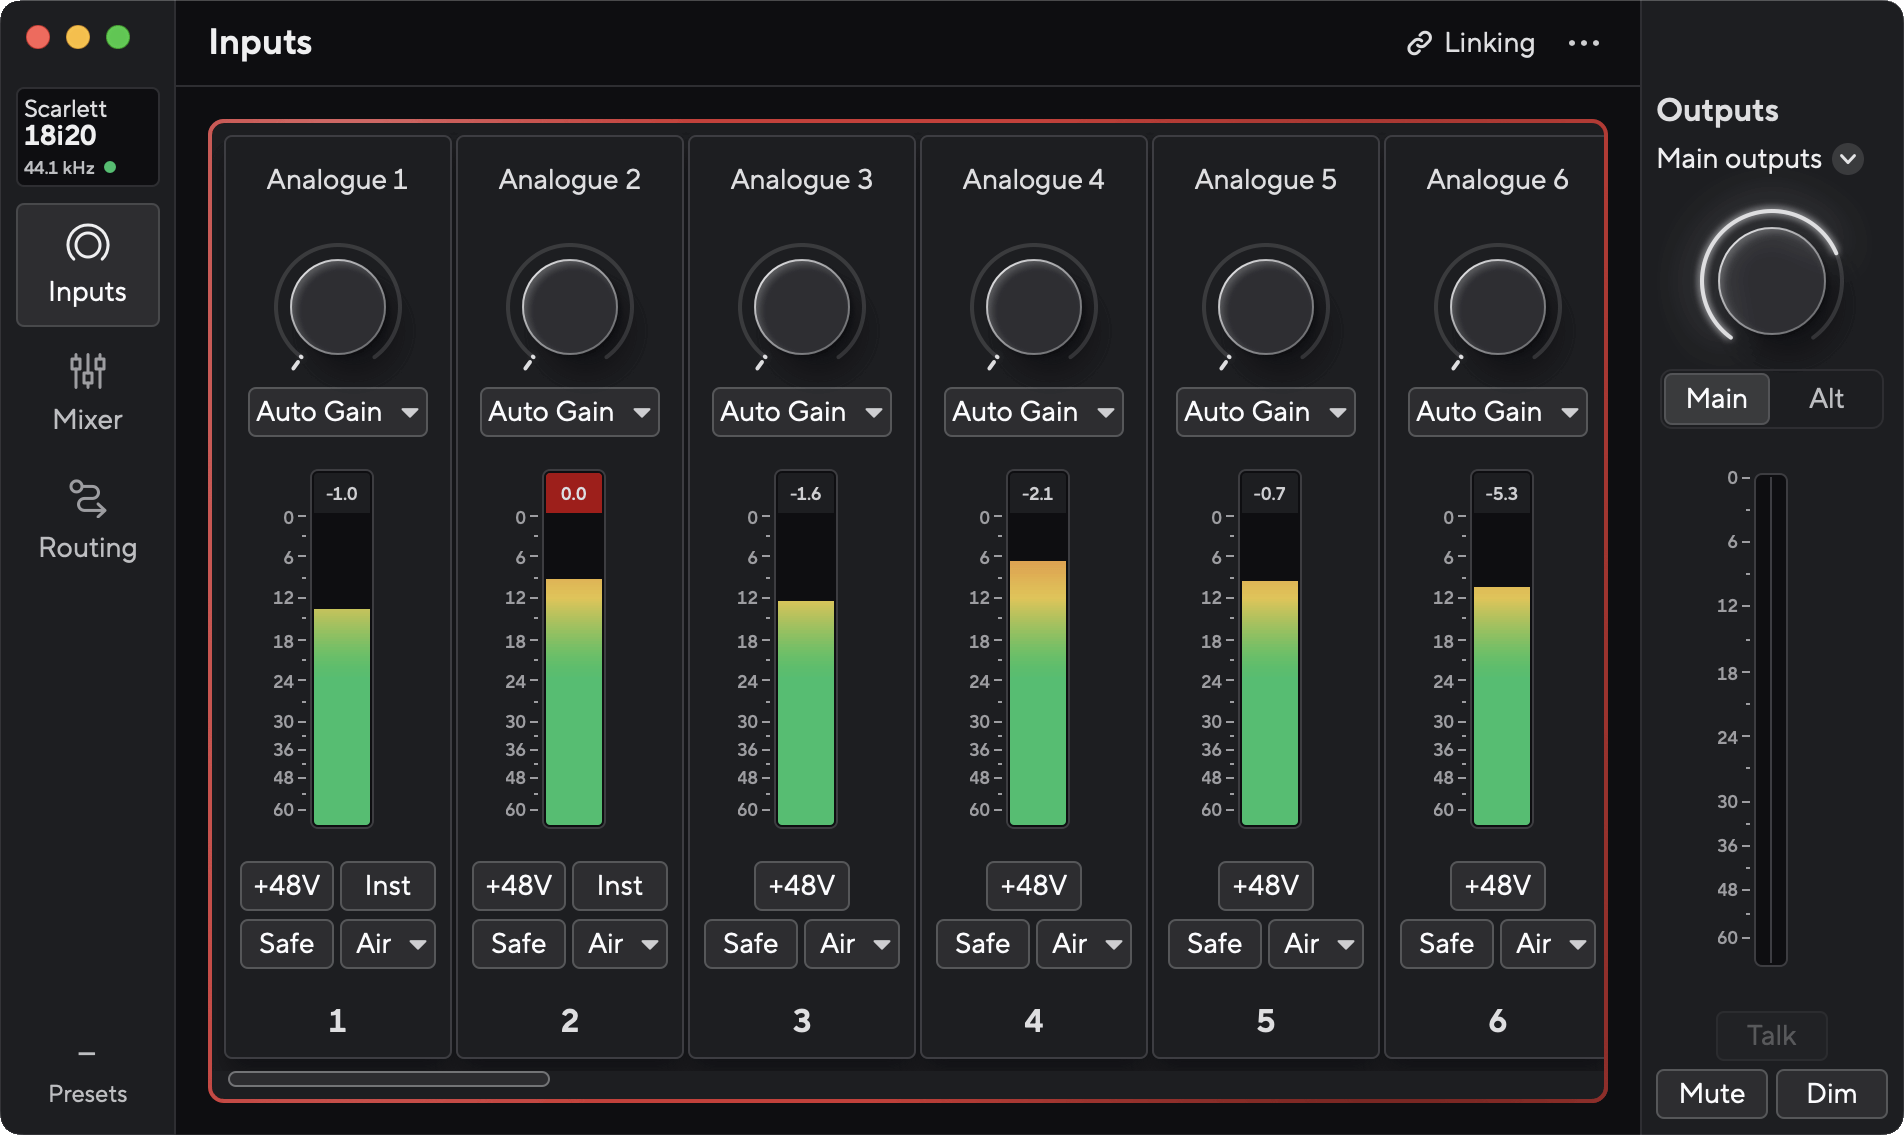
Task: Click the Analogue 6 gain knob
Action: [1498, 307]
